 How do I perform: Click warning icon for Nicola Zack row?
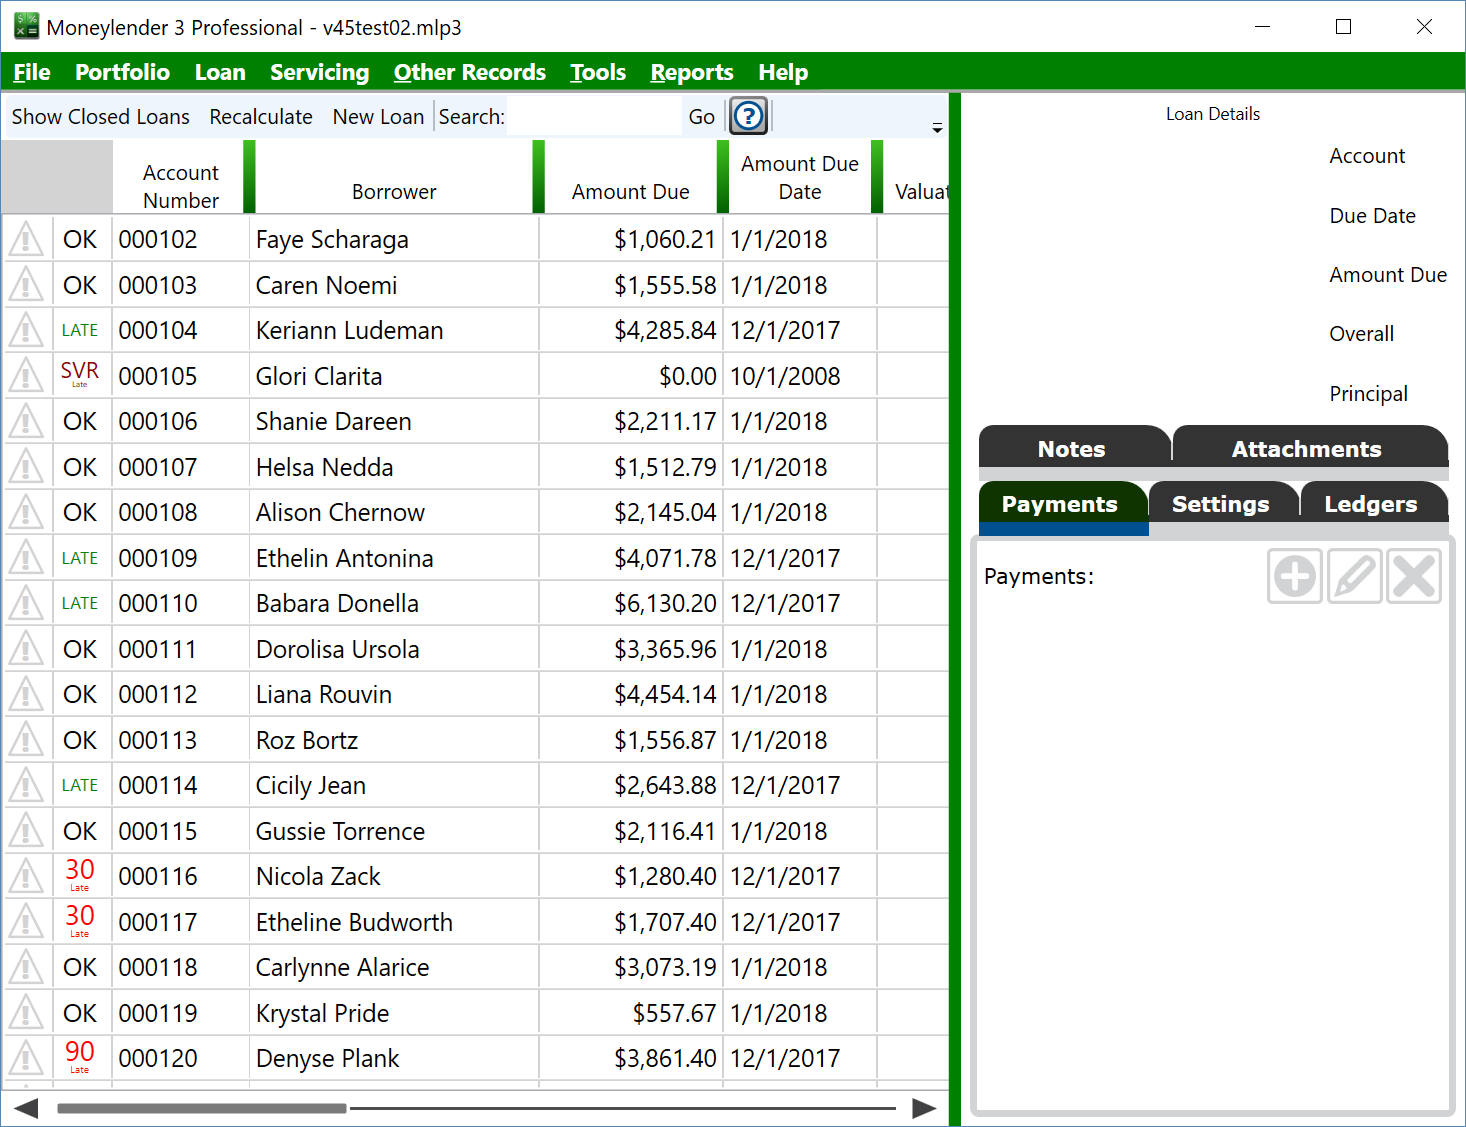(x=26, y=876)
